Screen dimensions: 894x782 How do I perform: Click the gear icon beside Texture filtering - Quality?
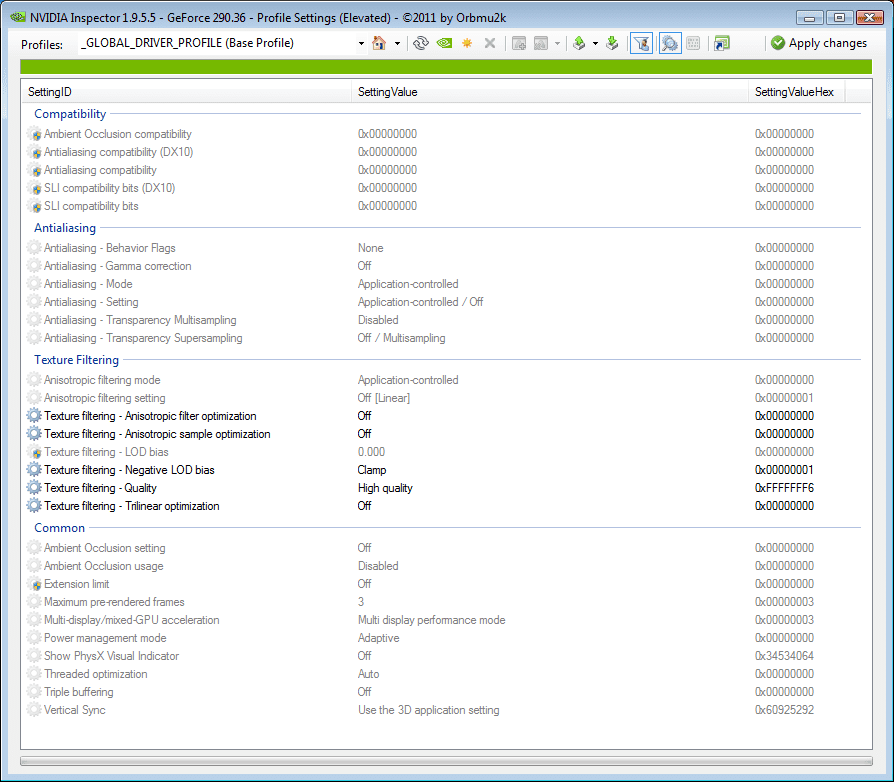tap(35, 488)
